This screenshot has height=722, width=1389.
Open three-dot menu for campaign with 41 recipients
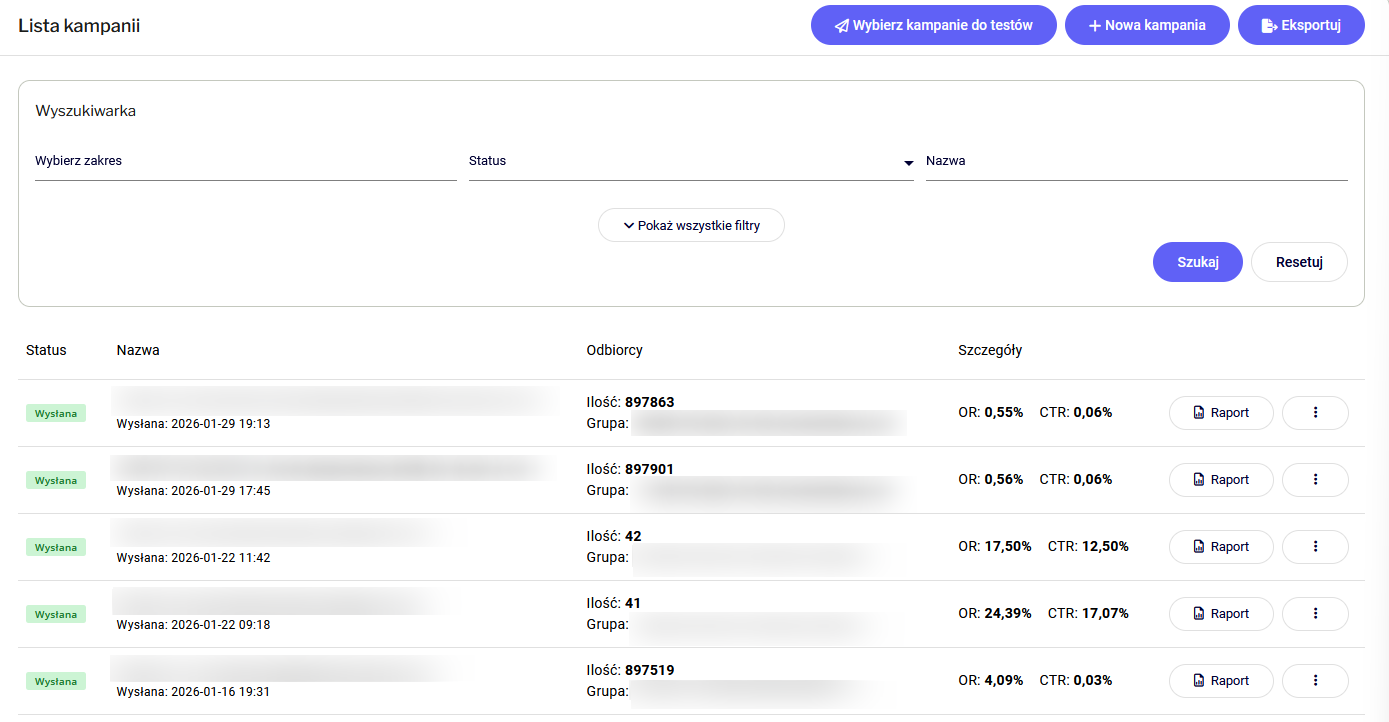[x=1315, y=614]
